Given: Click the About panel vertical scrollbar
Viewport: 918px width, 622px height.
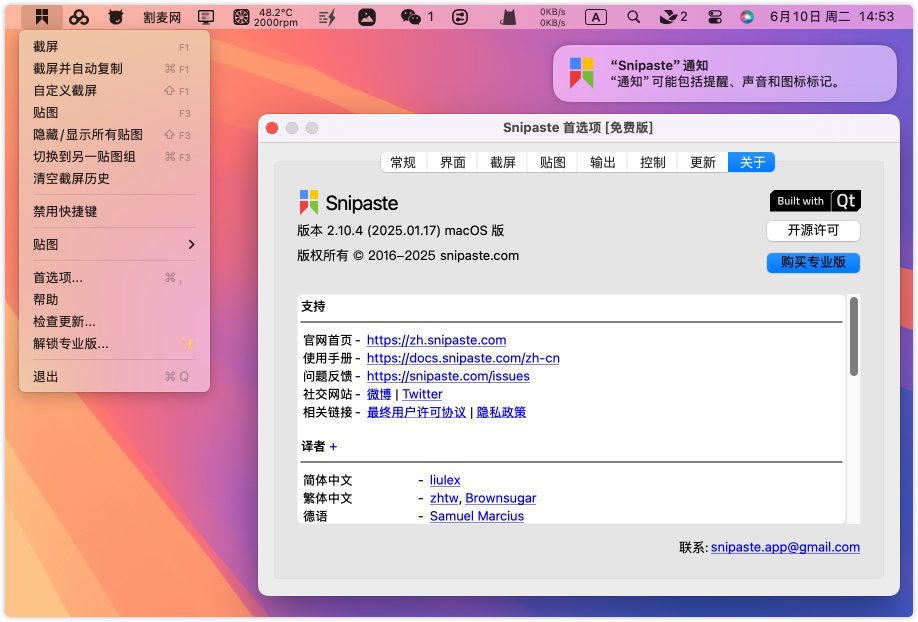Looking at the screenshot, I should click(x=854, y=337).
